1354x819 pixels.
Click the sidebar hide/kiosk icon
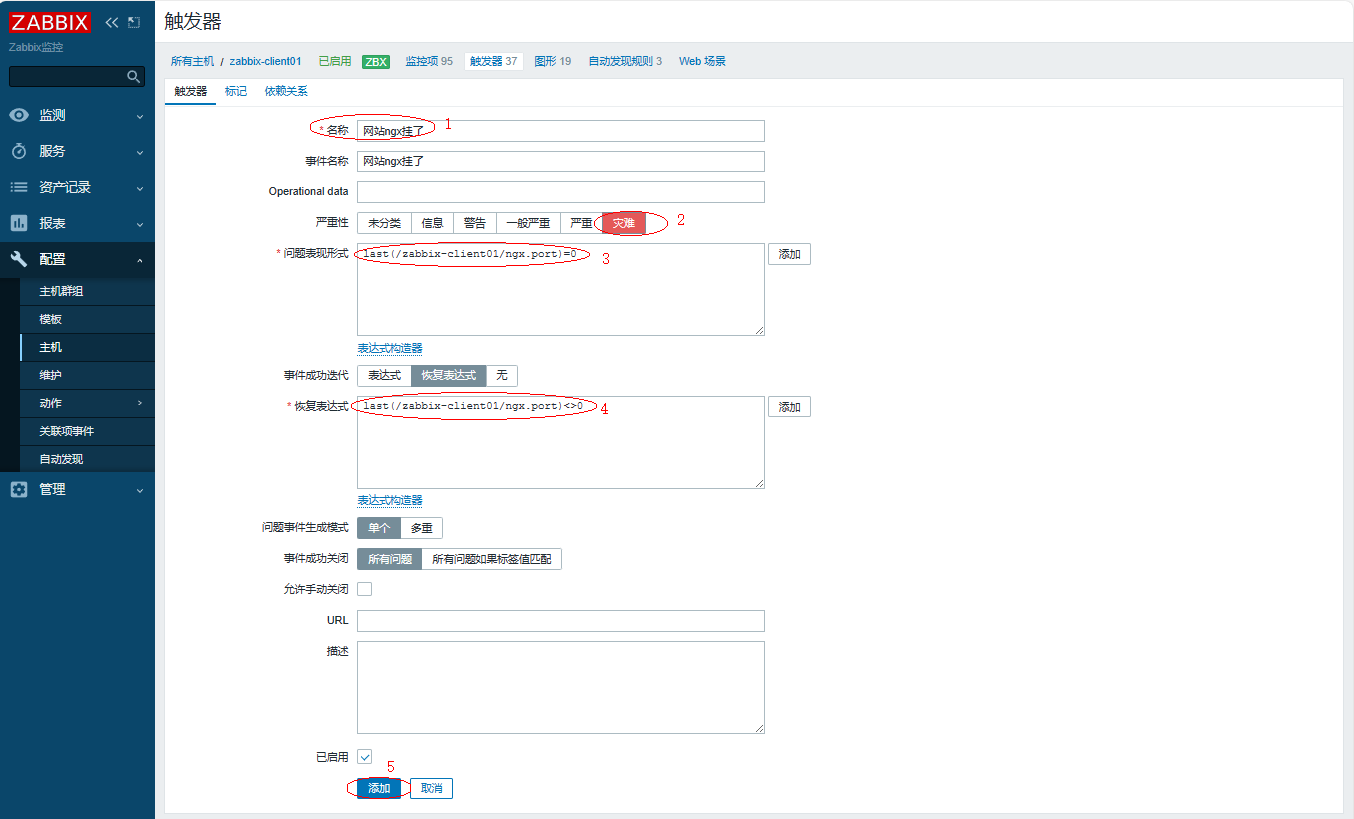[134, 22]
